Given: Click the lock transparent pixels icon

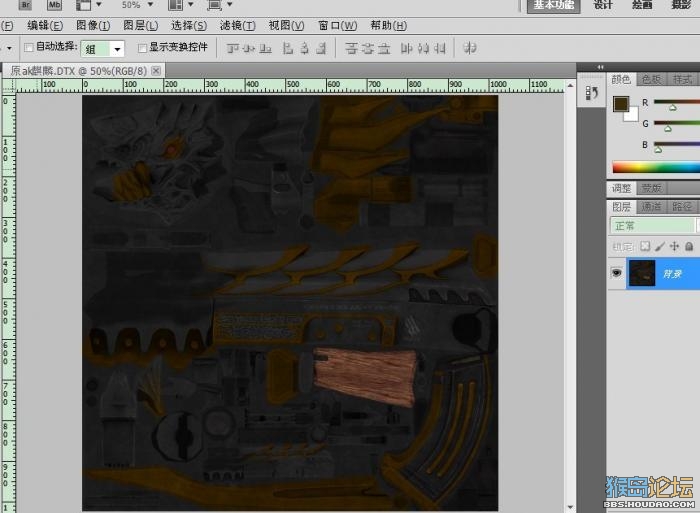Looking at the screenshot, I should (645, 246).
